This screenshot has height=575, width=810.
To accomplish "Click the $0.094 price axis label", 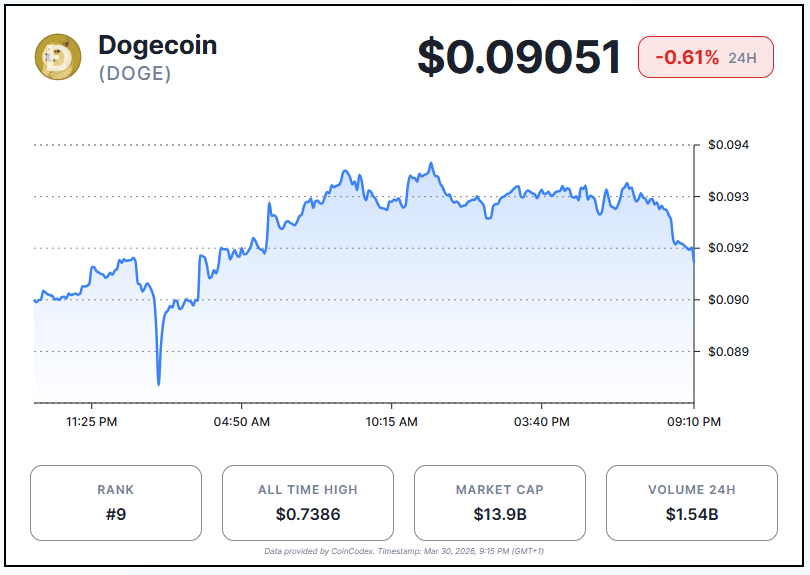I will point(728,145).
